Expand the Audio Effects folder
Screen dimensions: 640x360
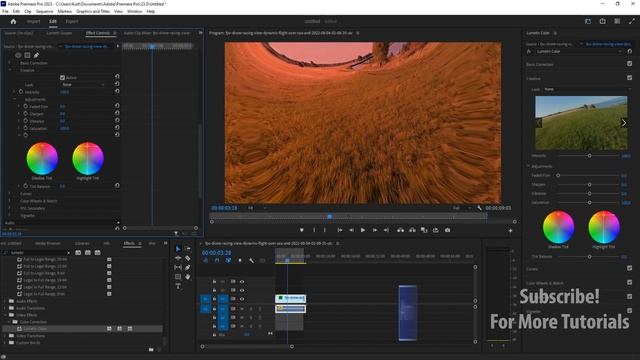pos(5,301)
